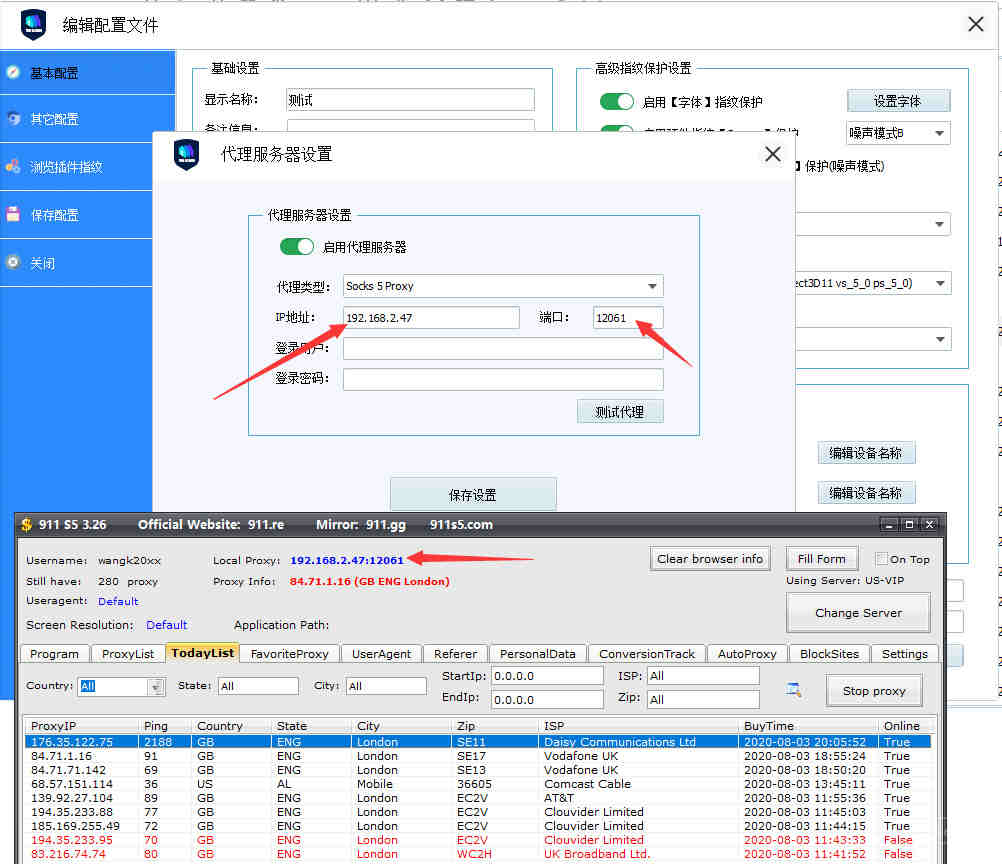The height and width of the screenshot is (864, 1002).
Task: Click the State filter field
Action: (x=258, y=686)
